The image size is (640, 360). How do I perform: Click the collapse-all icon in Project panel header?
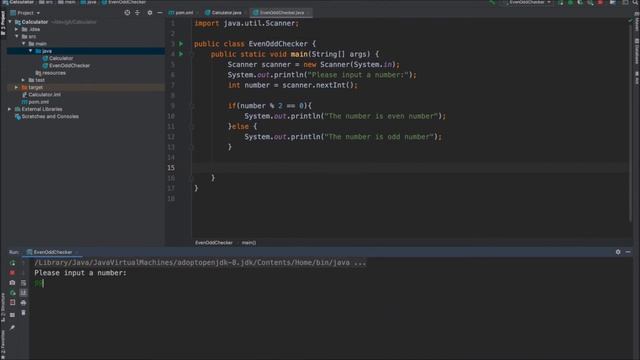[138, 13]
